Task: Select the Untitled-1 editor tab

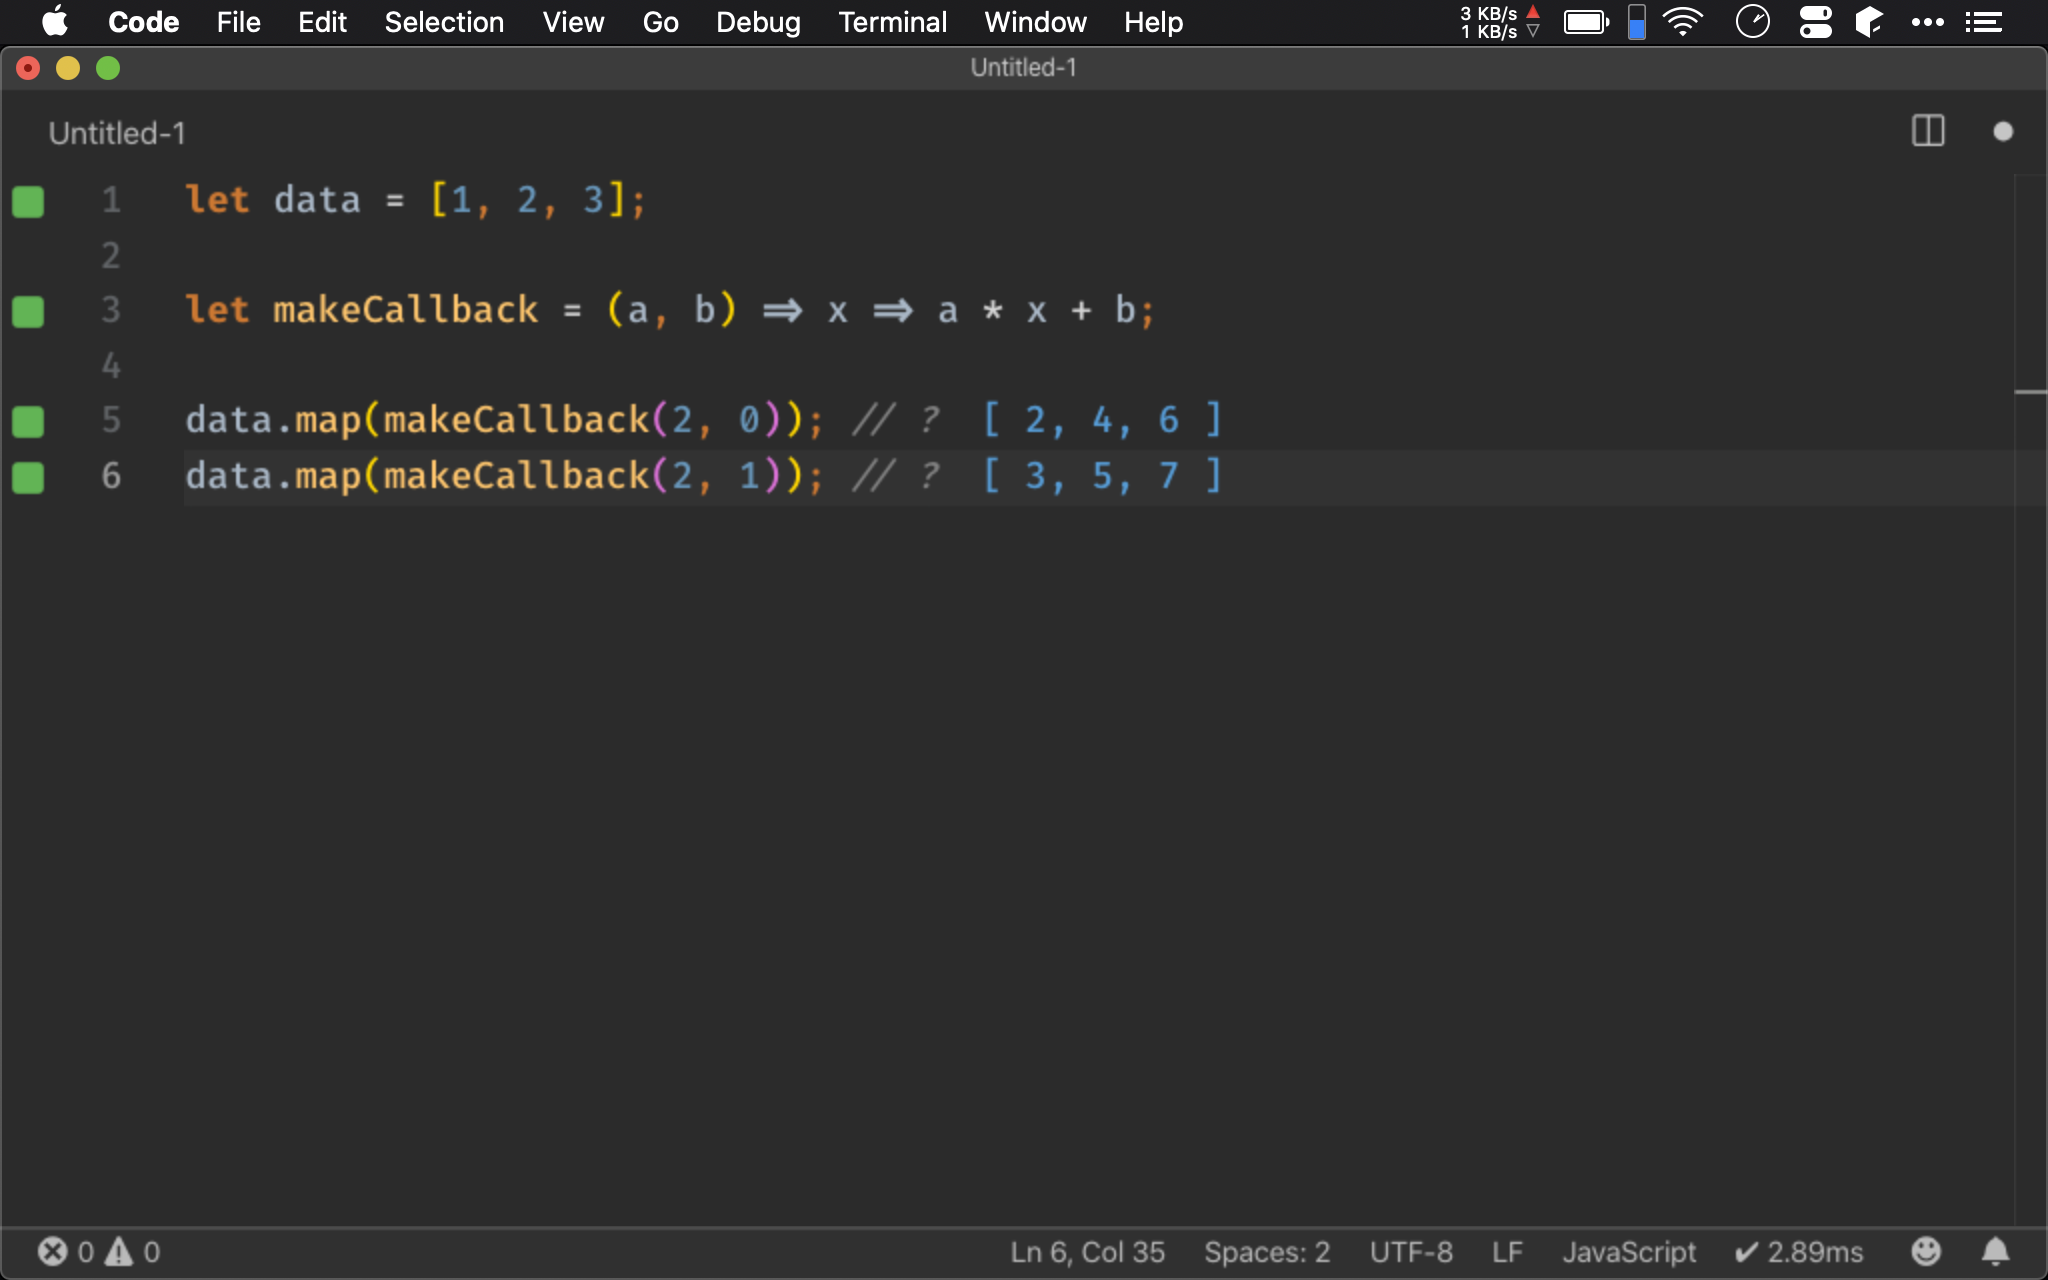Action: click(x=117, y=133)
